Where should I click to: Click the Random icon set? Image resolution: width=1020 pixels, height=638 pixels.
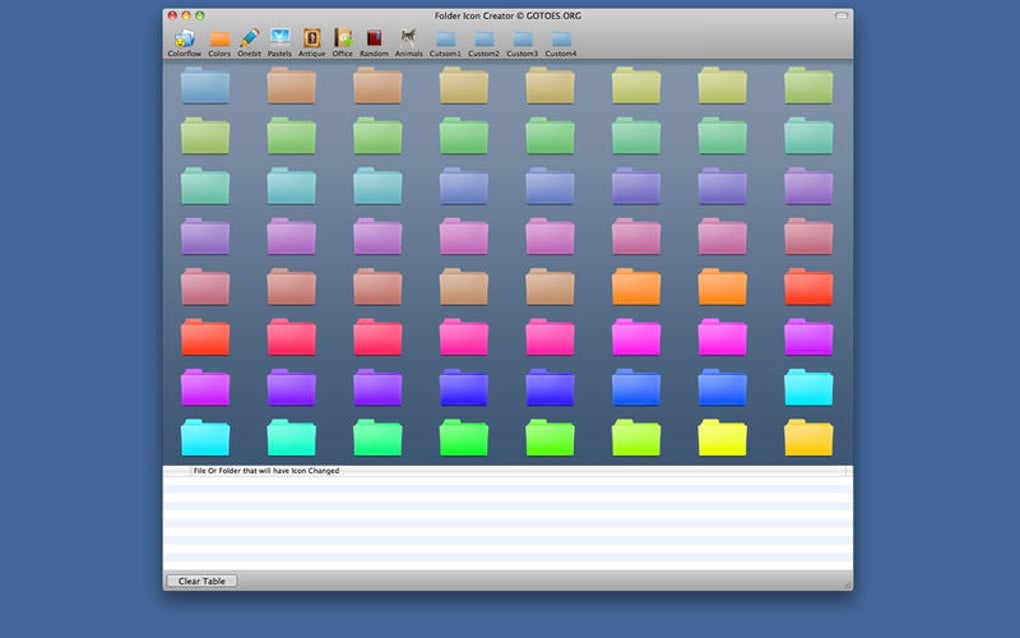coord(374,41)
